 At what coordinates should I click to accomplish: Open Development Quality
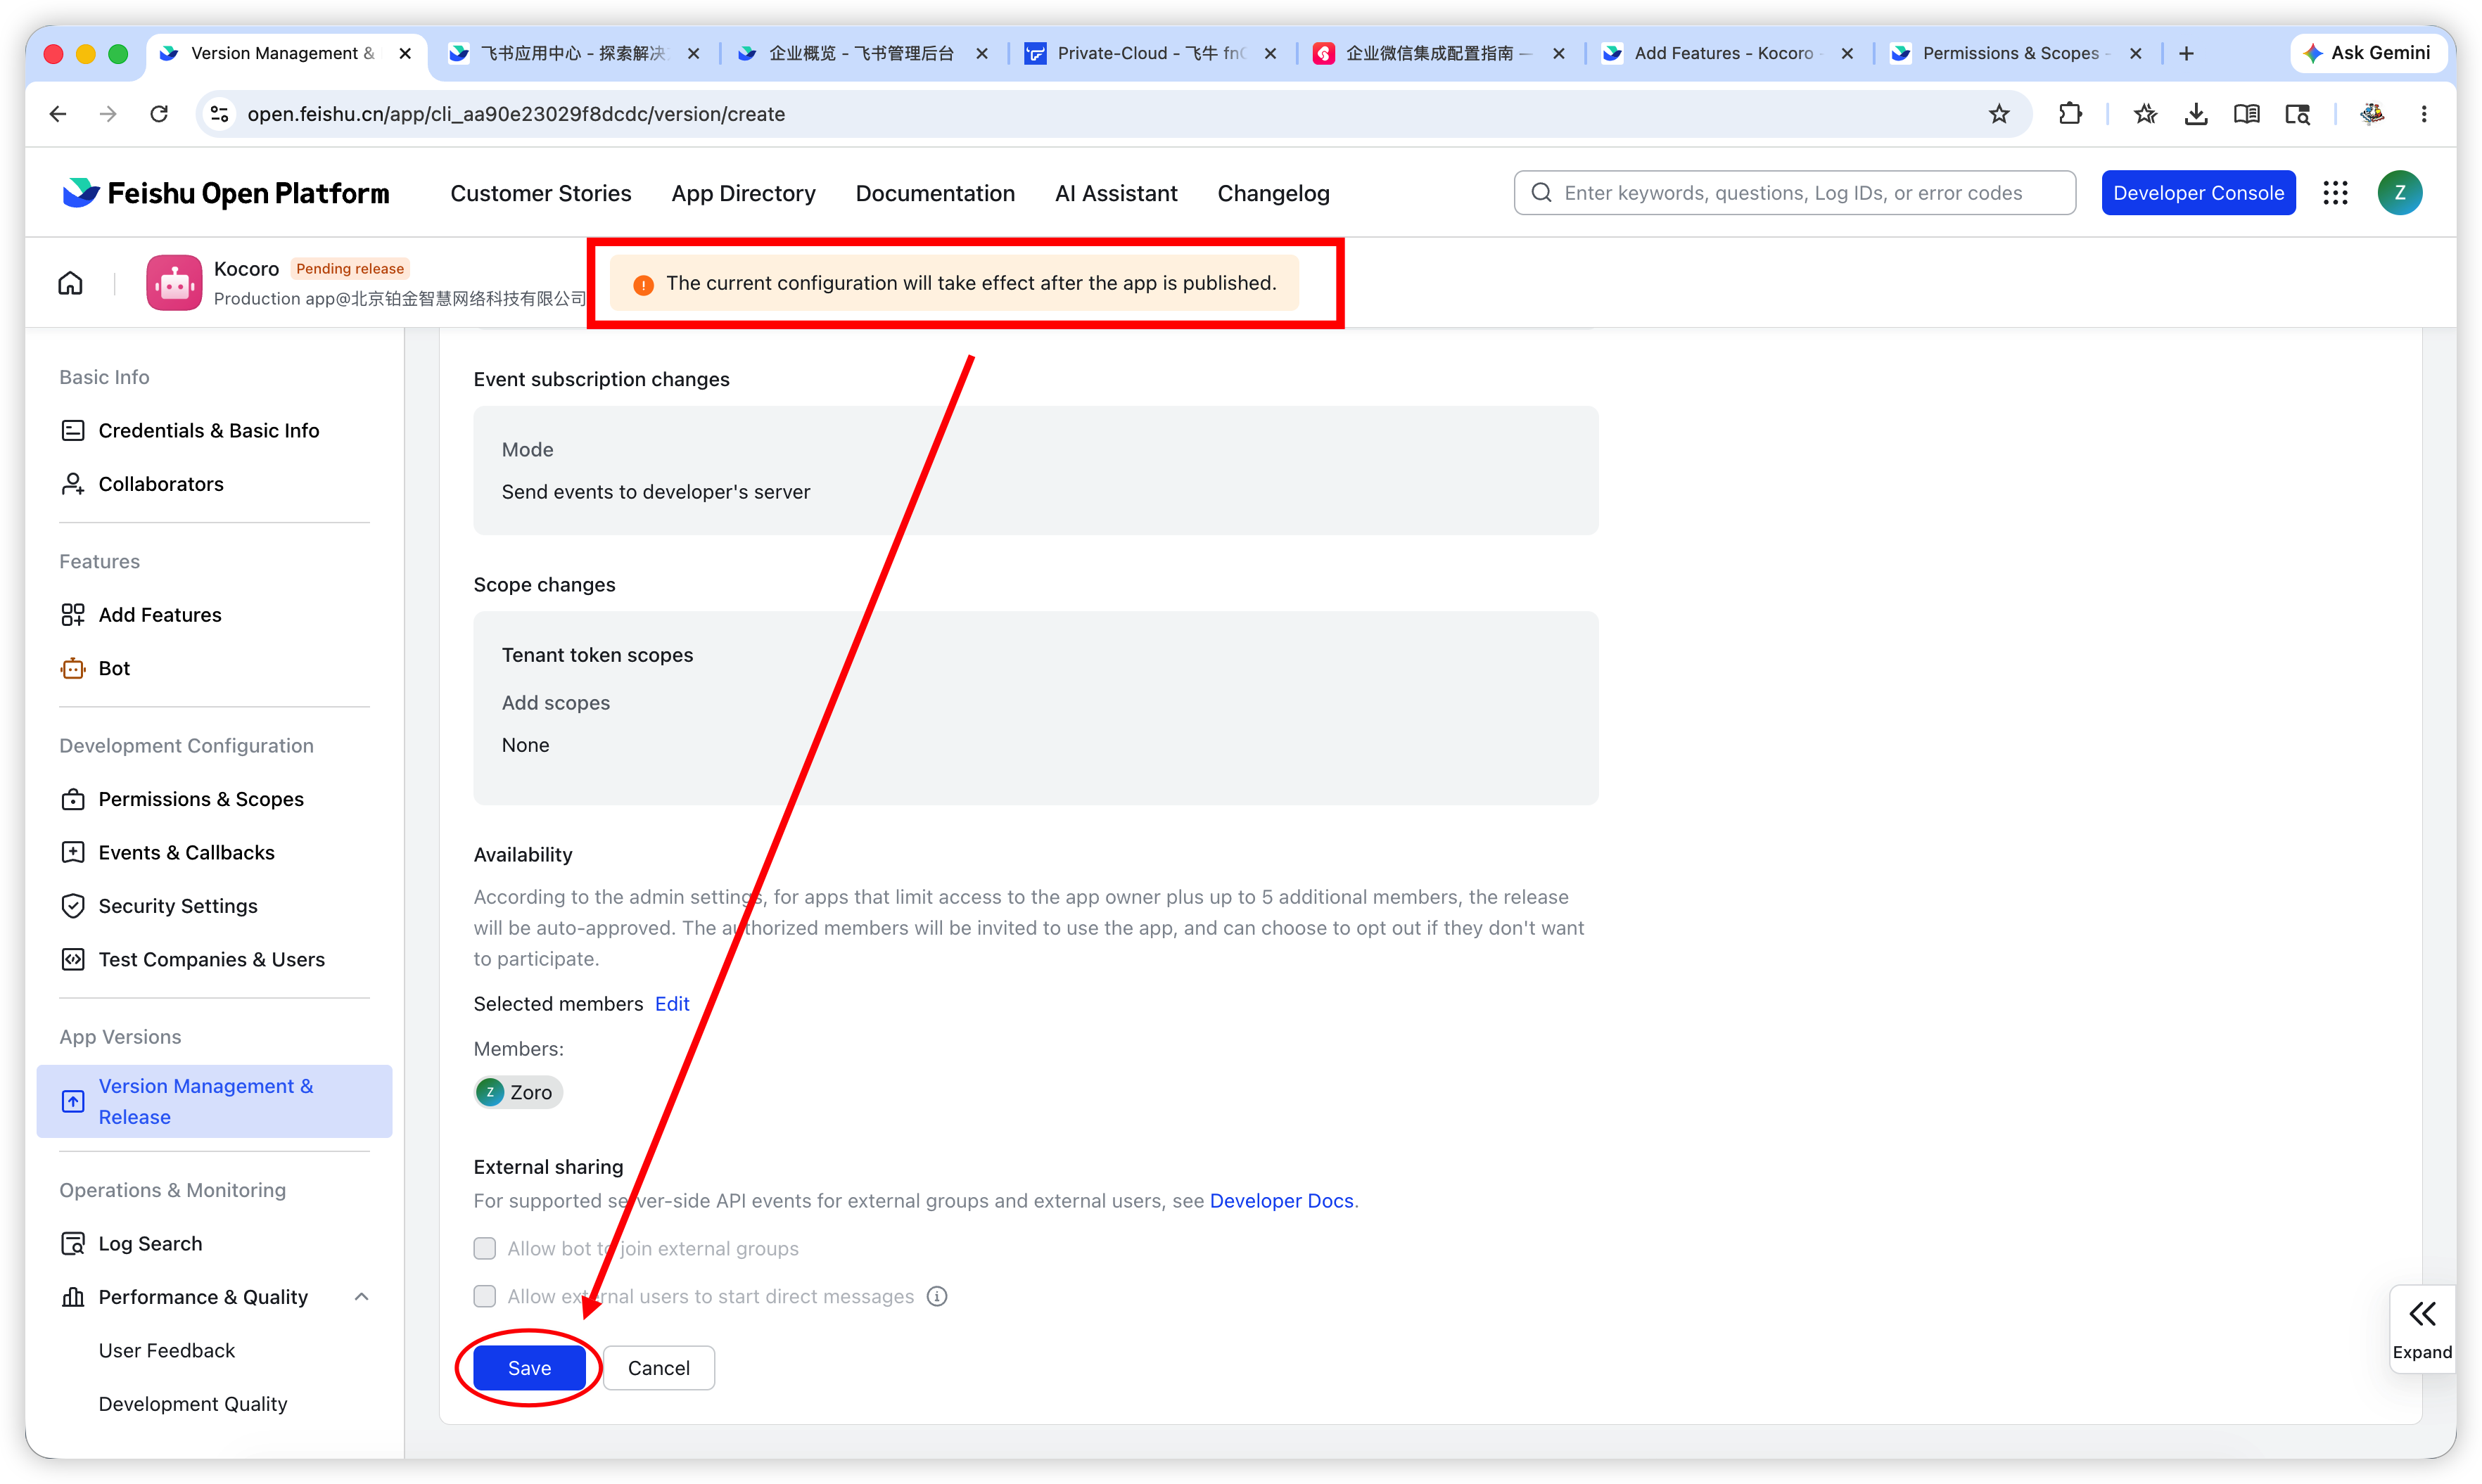(x=192, y=1404)
